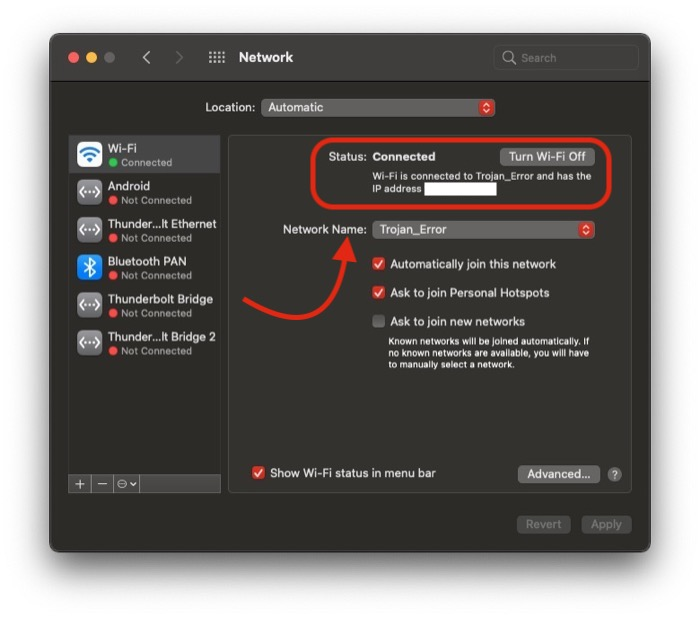Select the Wi-Fi service icon

(90, 154)
